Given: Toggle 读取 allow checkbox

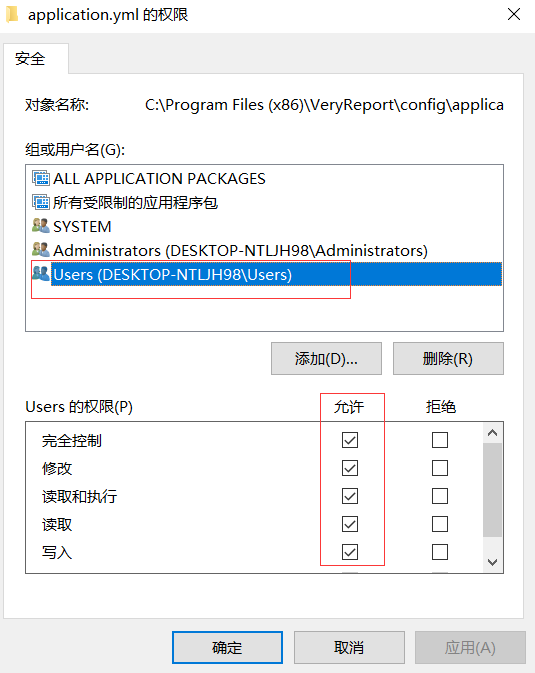Looking at the screenshot, I should tap(350, 524).
